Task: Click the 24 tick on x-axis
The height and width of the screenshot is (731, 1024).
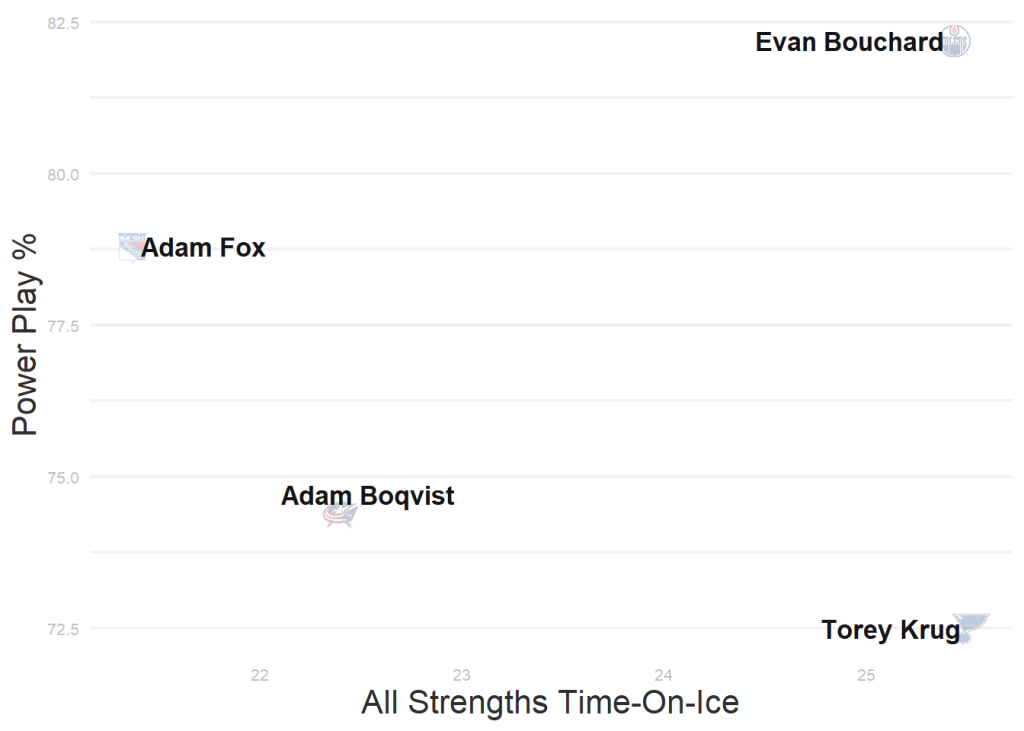Action: point(663,676)
